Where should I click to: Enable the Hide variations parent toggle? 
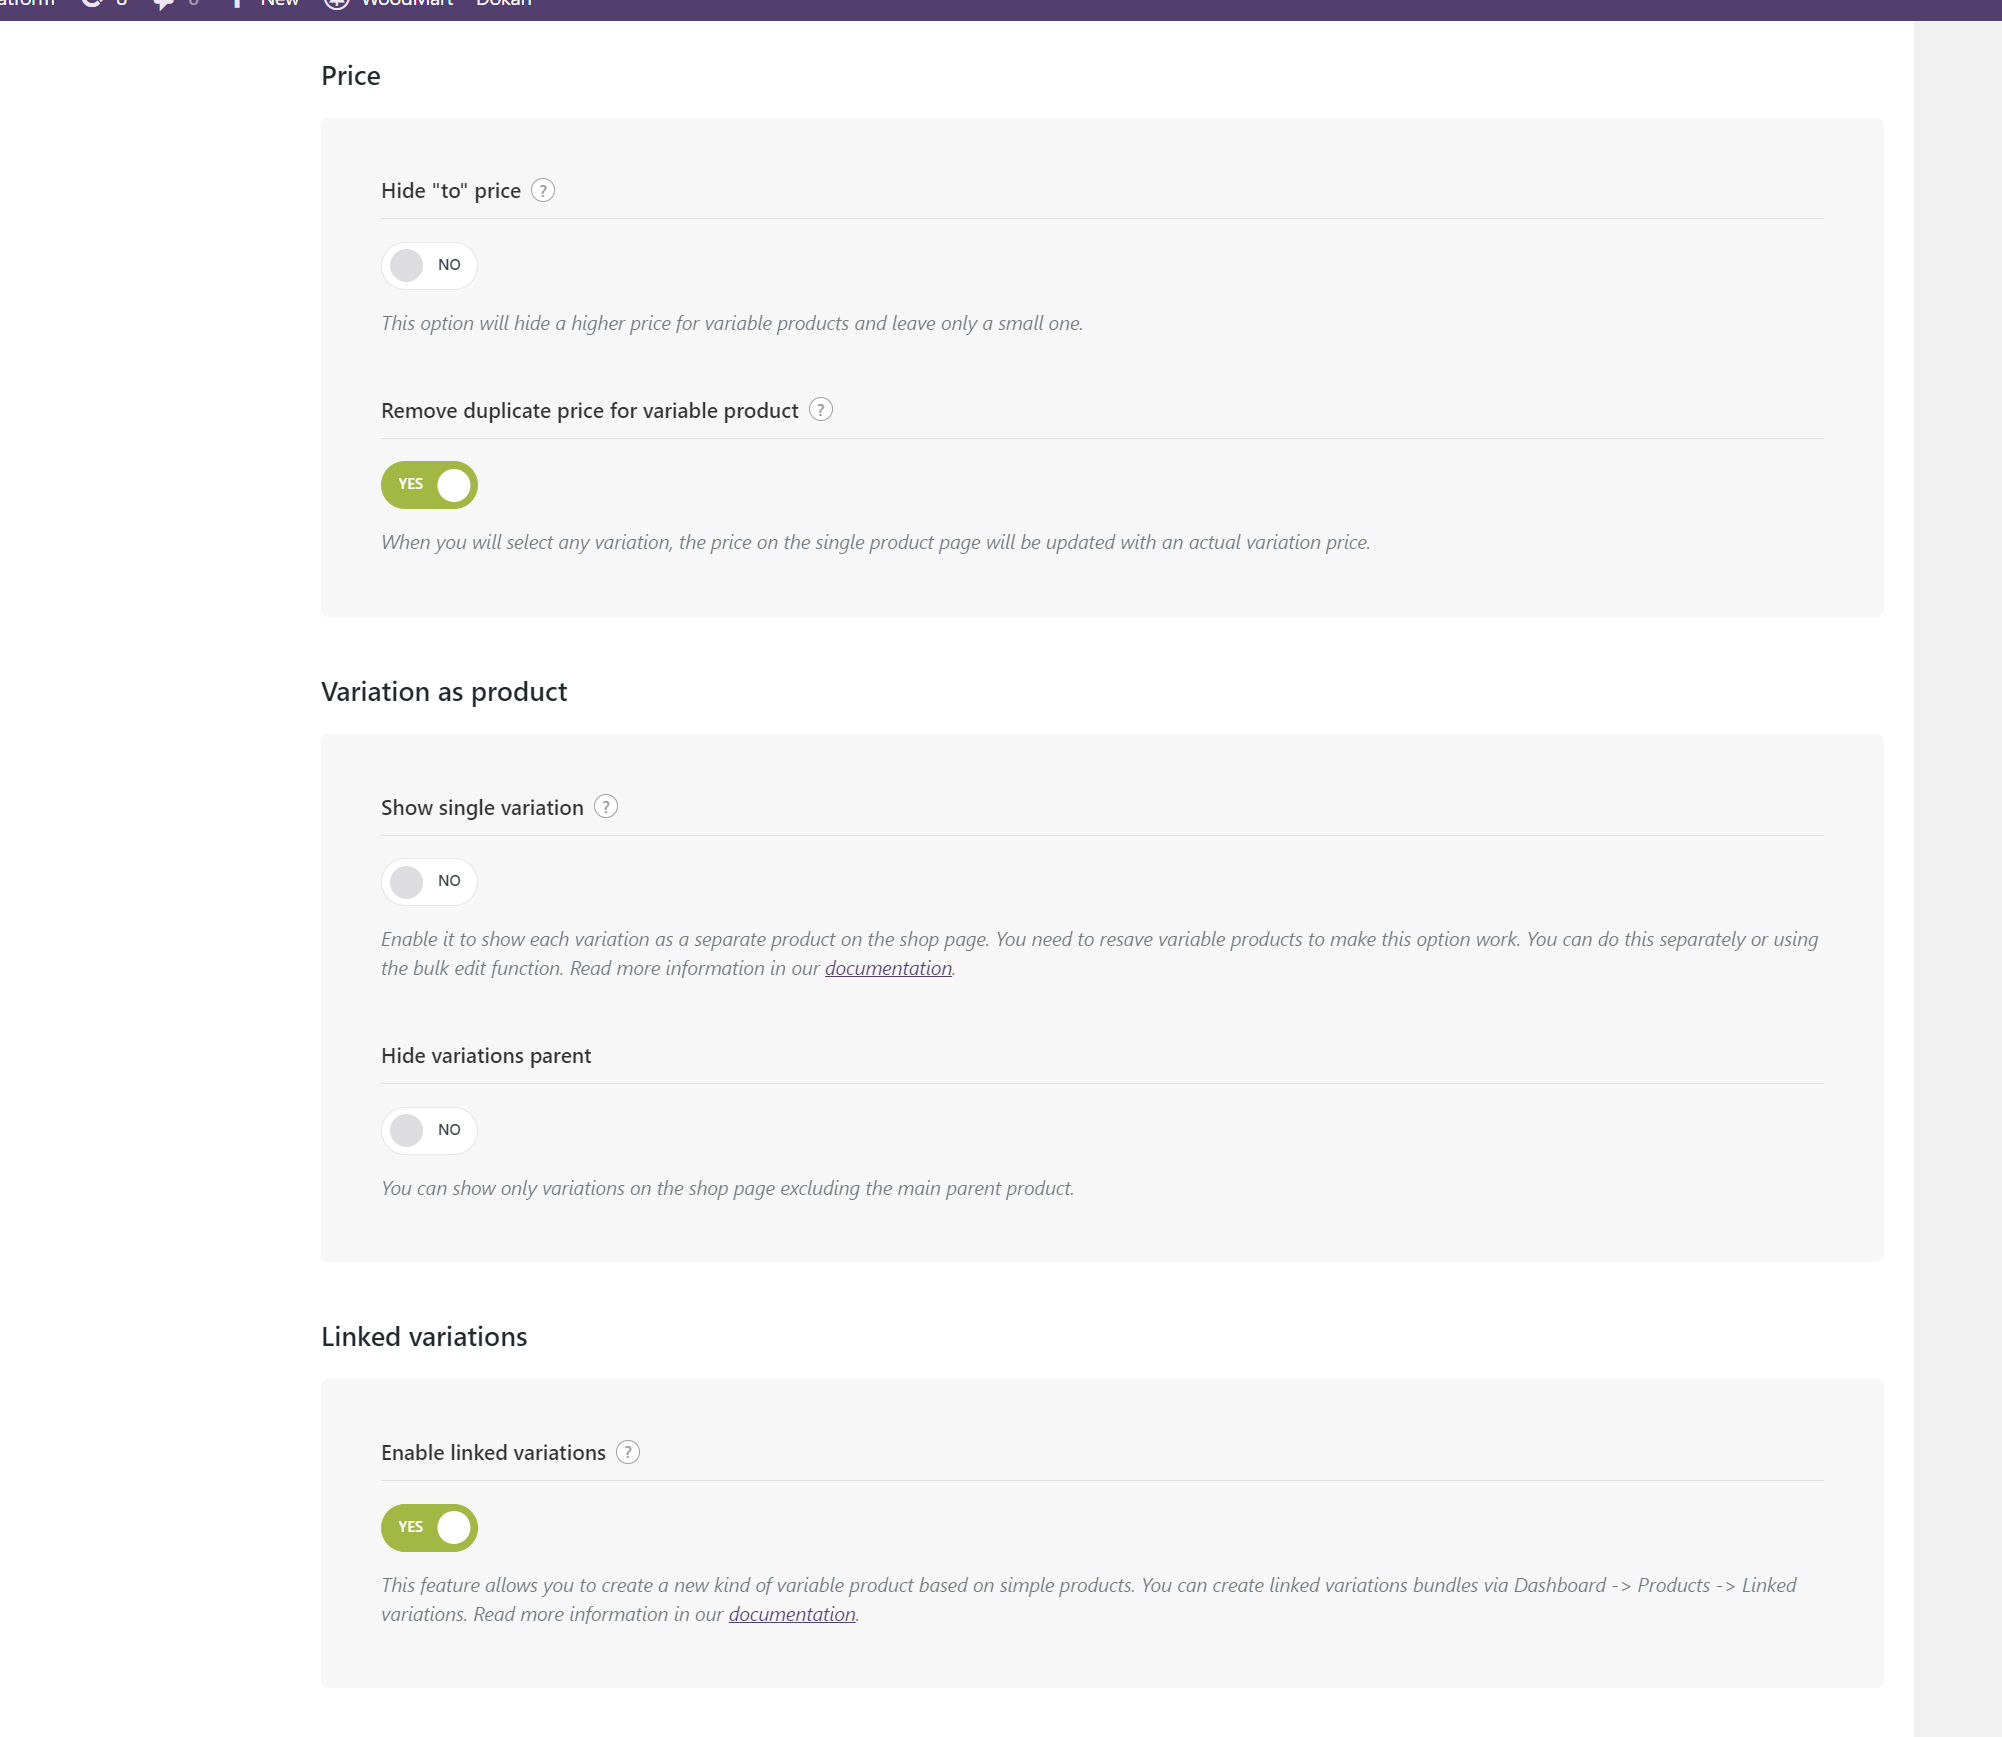coord(429,1130)
